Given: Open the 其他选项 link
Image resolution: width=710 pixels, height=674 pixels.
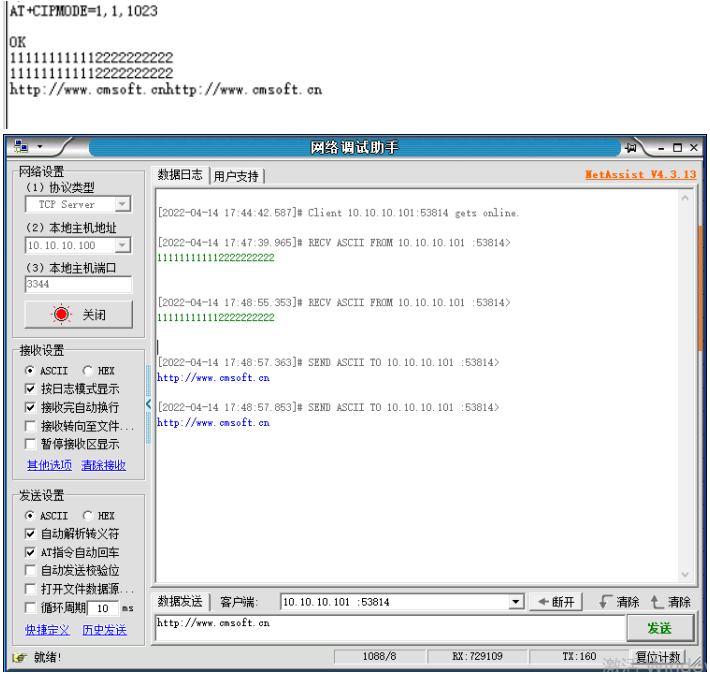Looking at the screenshot, I should [49, 465].
